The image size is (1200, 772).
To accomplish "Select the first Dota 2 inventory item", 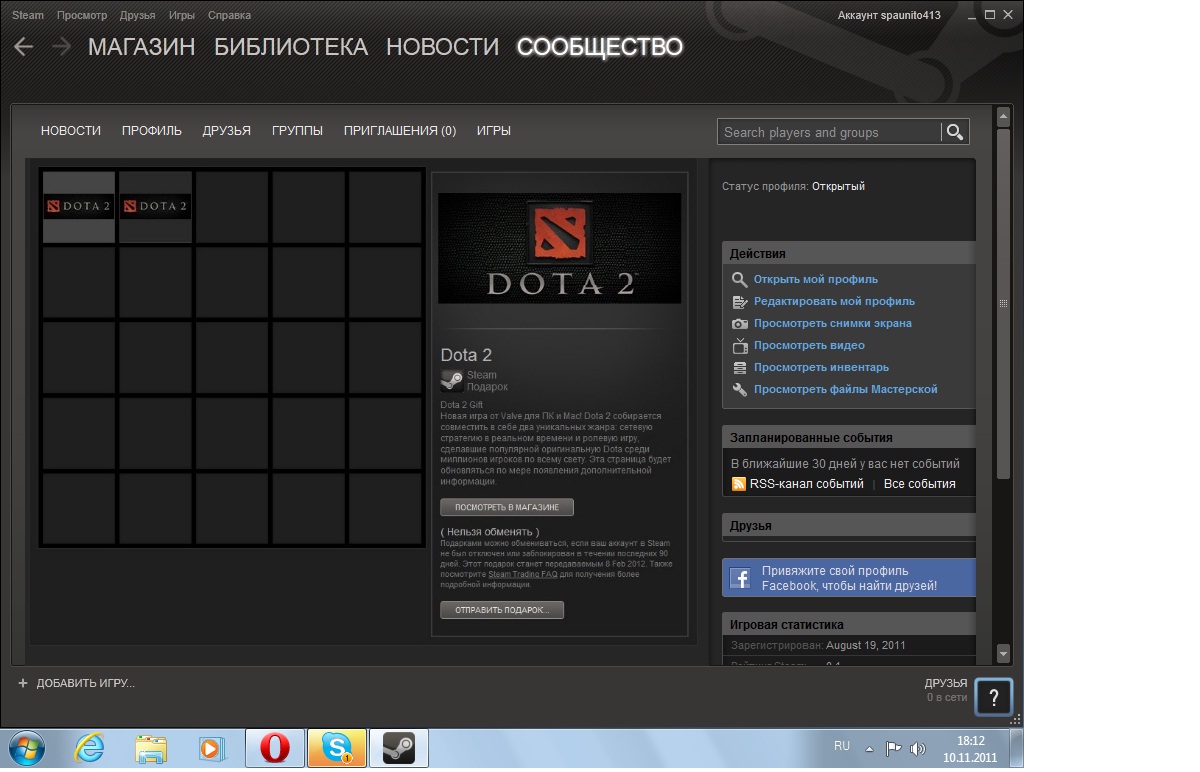I will click(79, 207).
